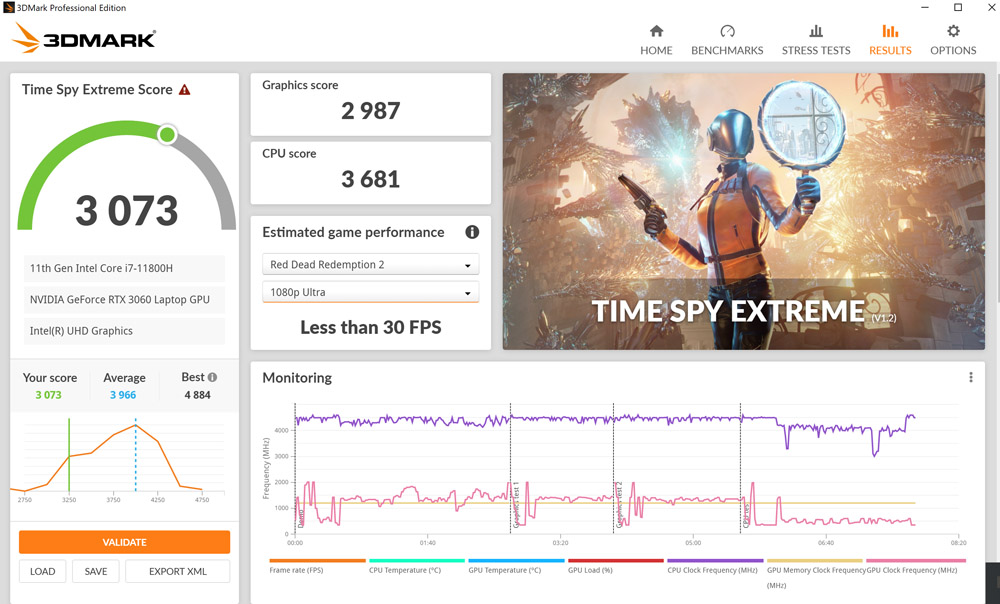This screenshot has width=1000, height=604.
Task: Click Your score value 3 073 in green
Action: pos(48,395)
